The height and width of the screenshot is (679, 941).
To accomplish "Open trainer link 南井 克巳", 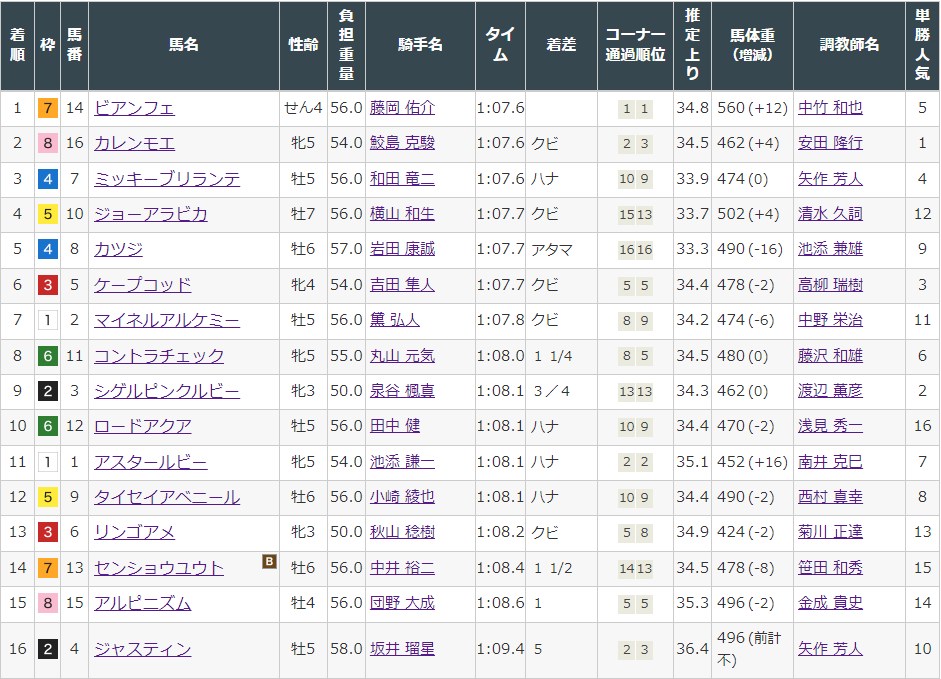I will coord(830,462).
